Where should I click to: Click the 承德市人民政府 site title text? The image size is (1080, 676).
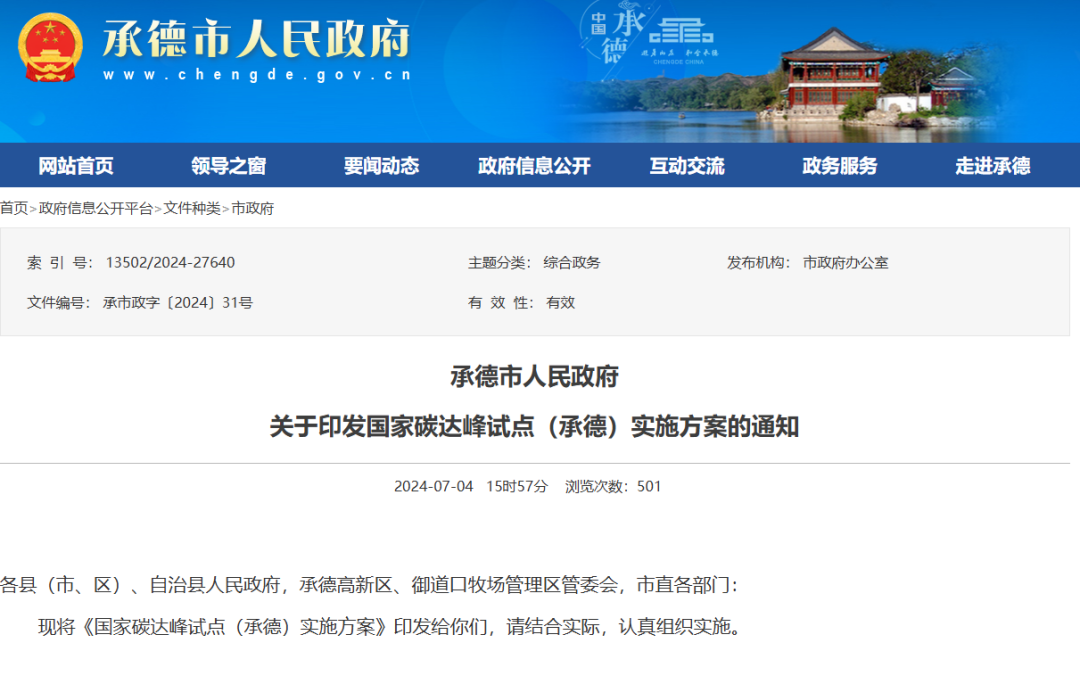(256, 38)
